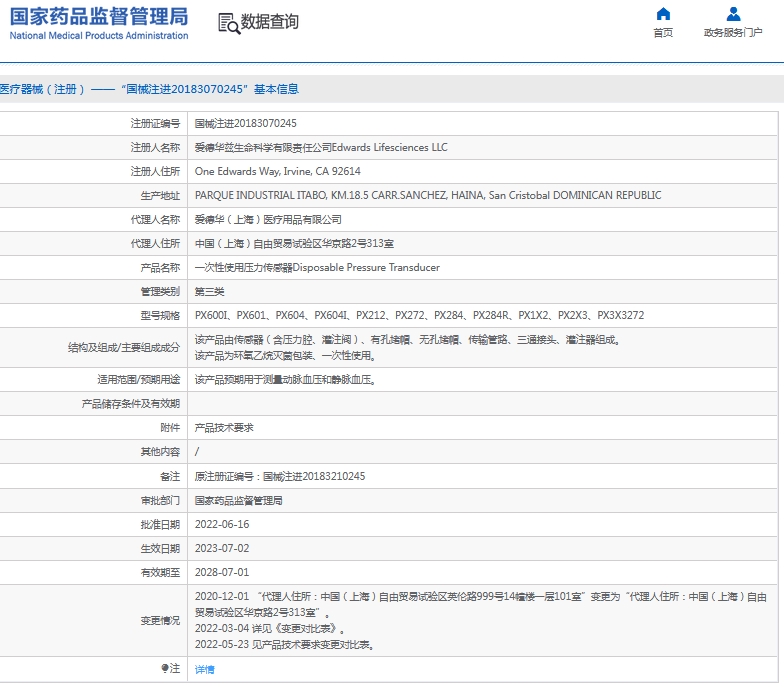Click the 代理人住所 row label
Viewport: 784px width, 687px height.
coord(155,244)
